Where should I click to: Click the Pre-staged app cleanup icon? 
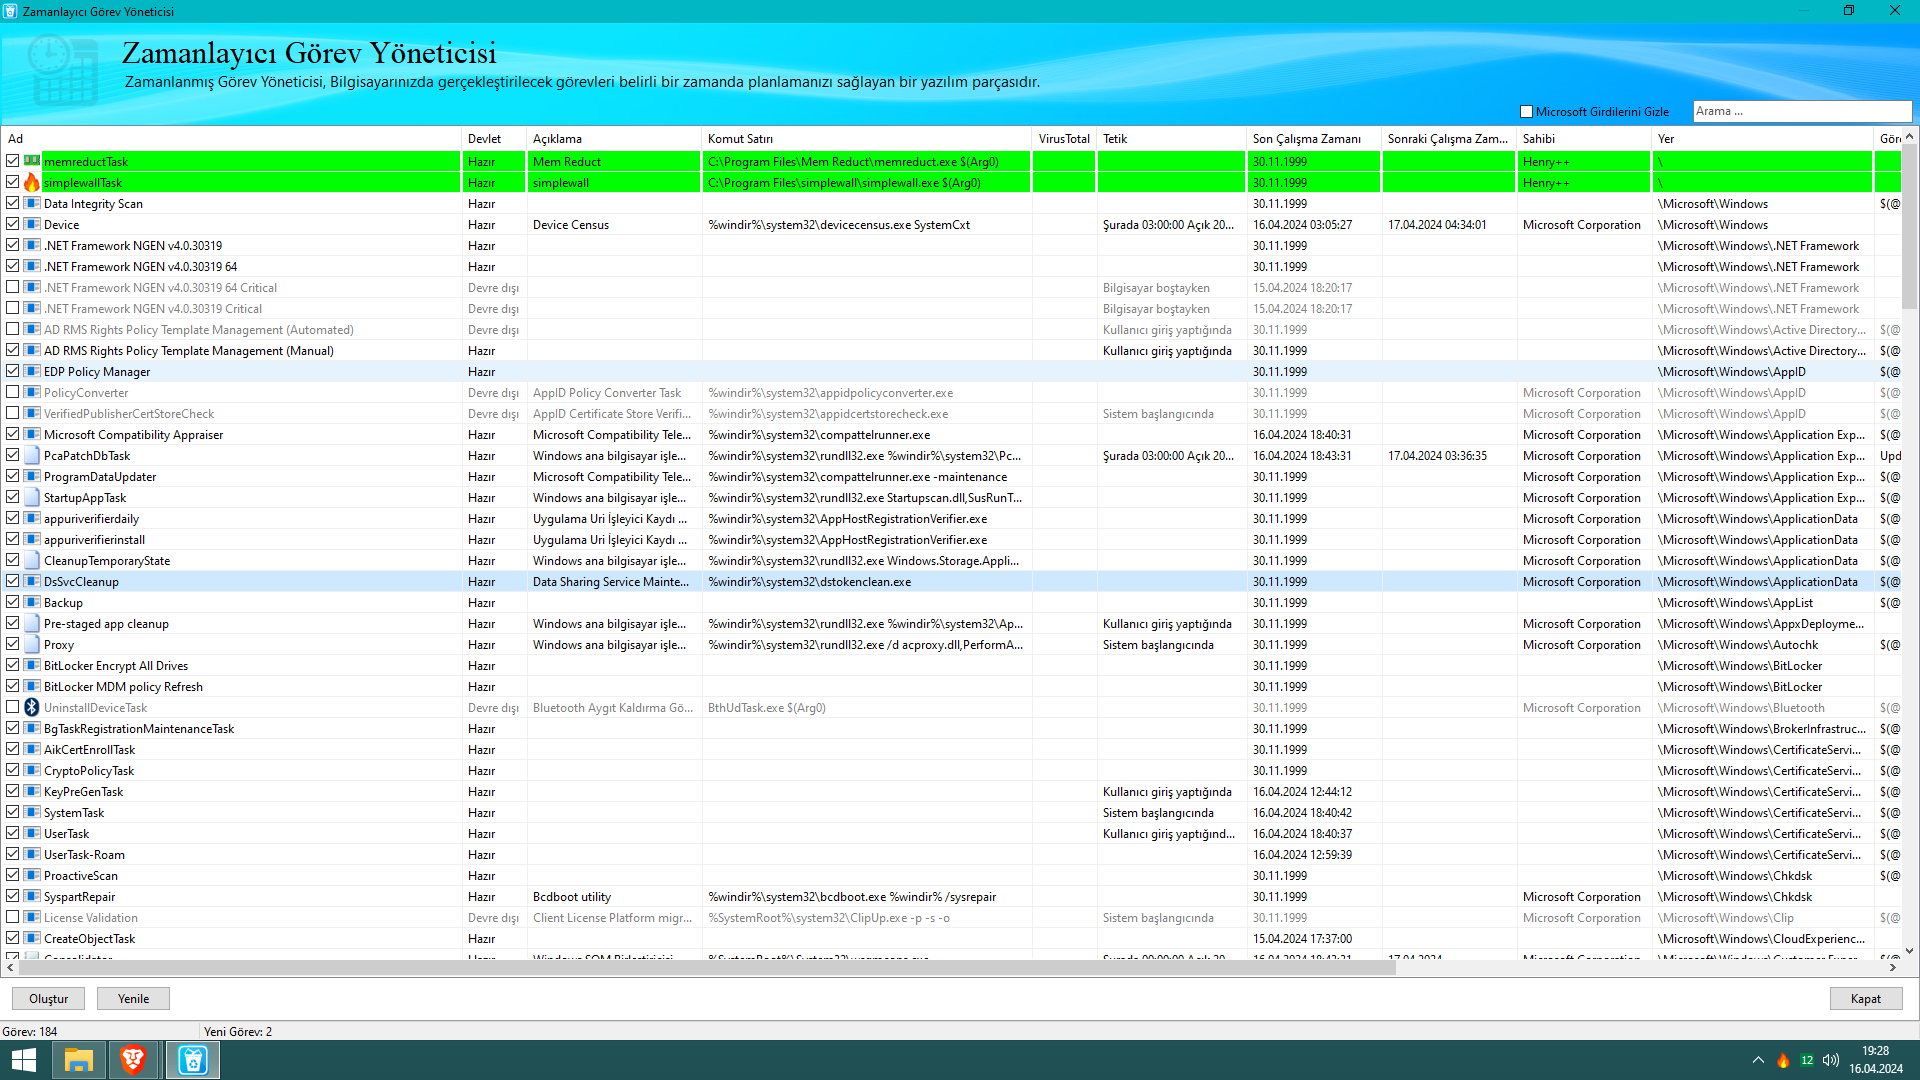click(32, 623)
